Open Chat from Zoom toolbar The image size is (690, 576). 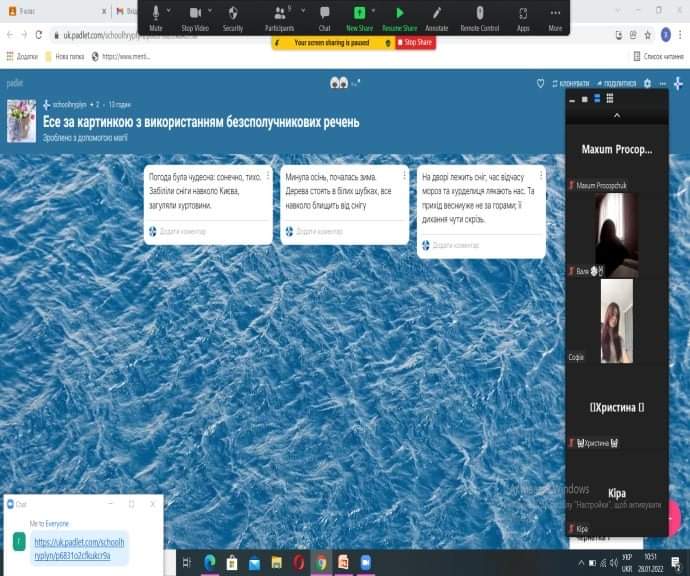point(325,18)
